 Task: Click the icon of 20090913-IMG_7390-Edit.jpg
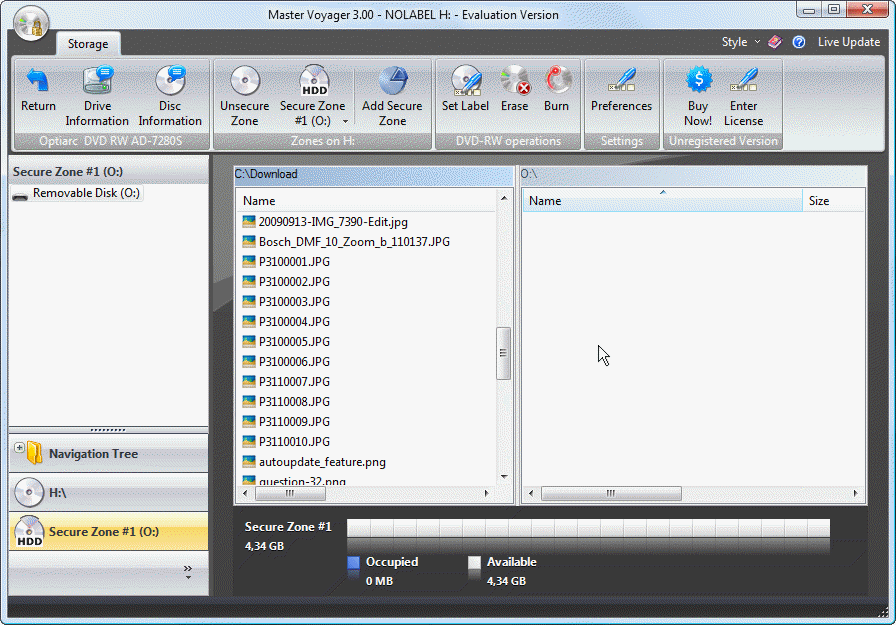(x=249, y=222)
